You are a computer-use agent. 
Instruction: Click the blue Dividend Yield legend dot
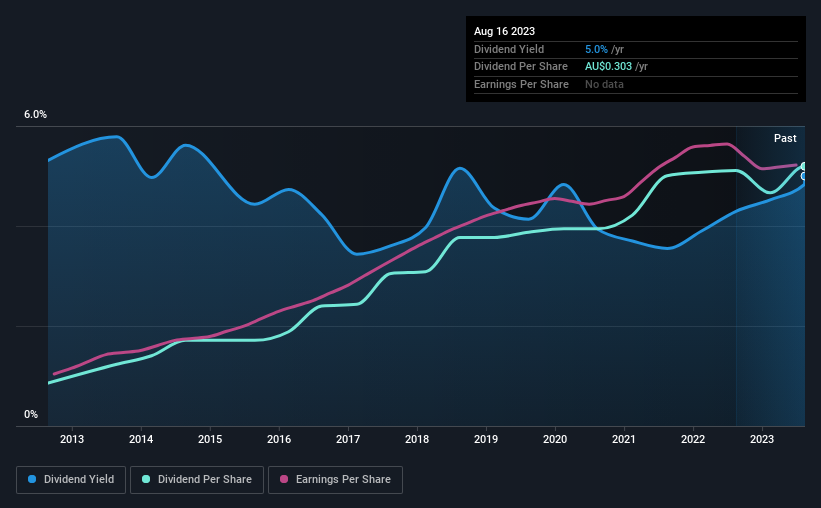click(32, 479)
